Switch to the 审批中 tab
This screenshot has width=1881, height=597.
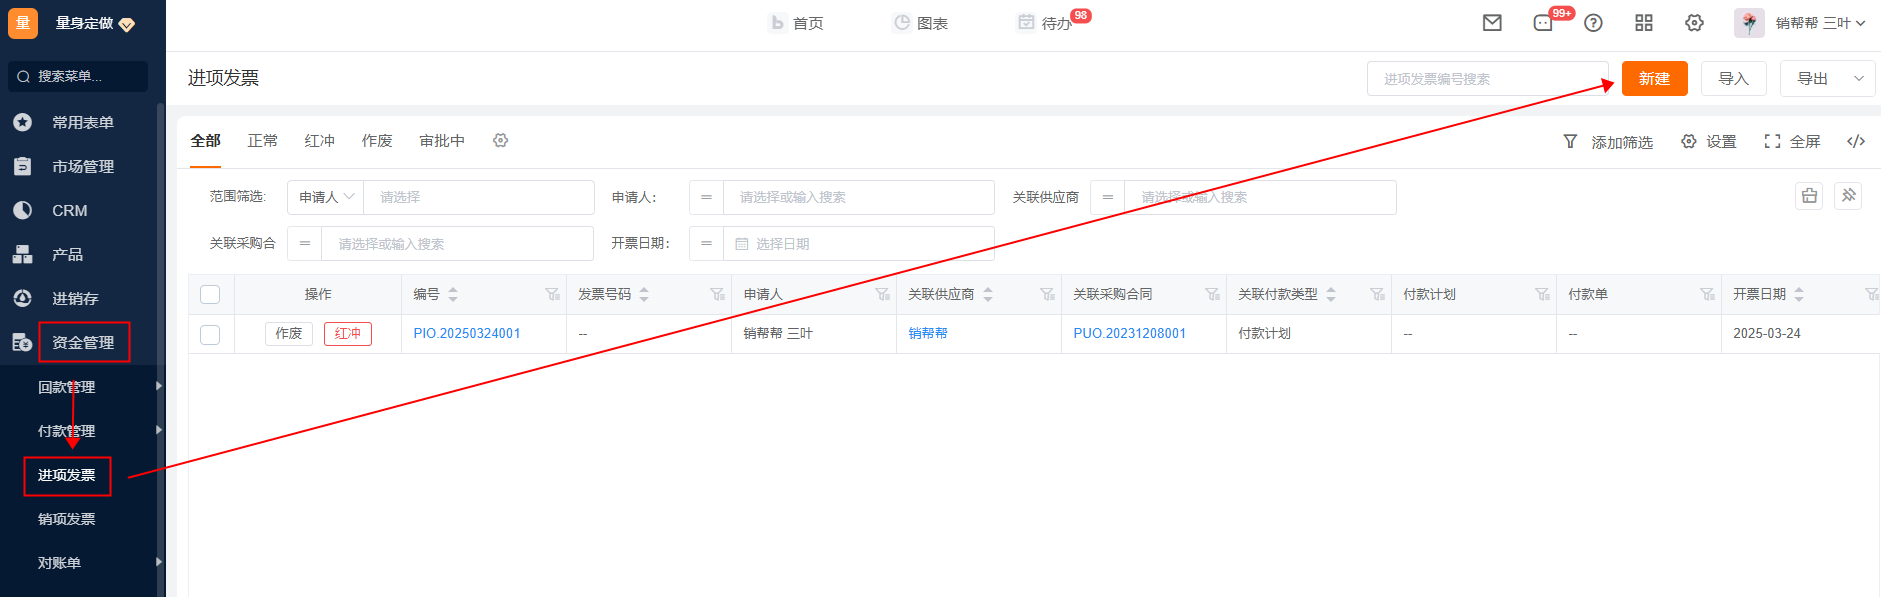click(442, 141)
